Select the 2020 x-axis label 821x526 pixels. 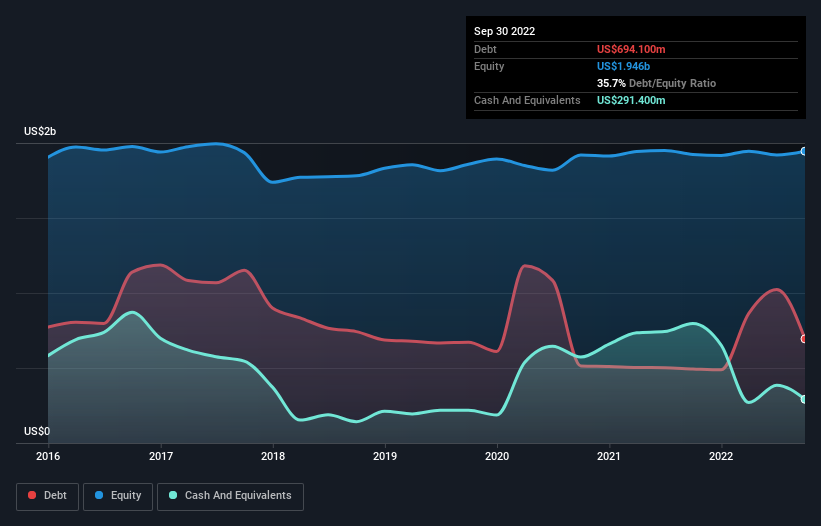coord(497,456)
